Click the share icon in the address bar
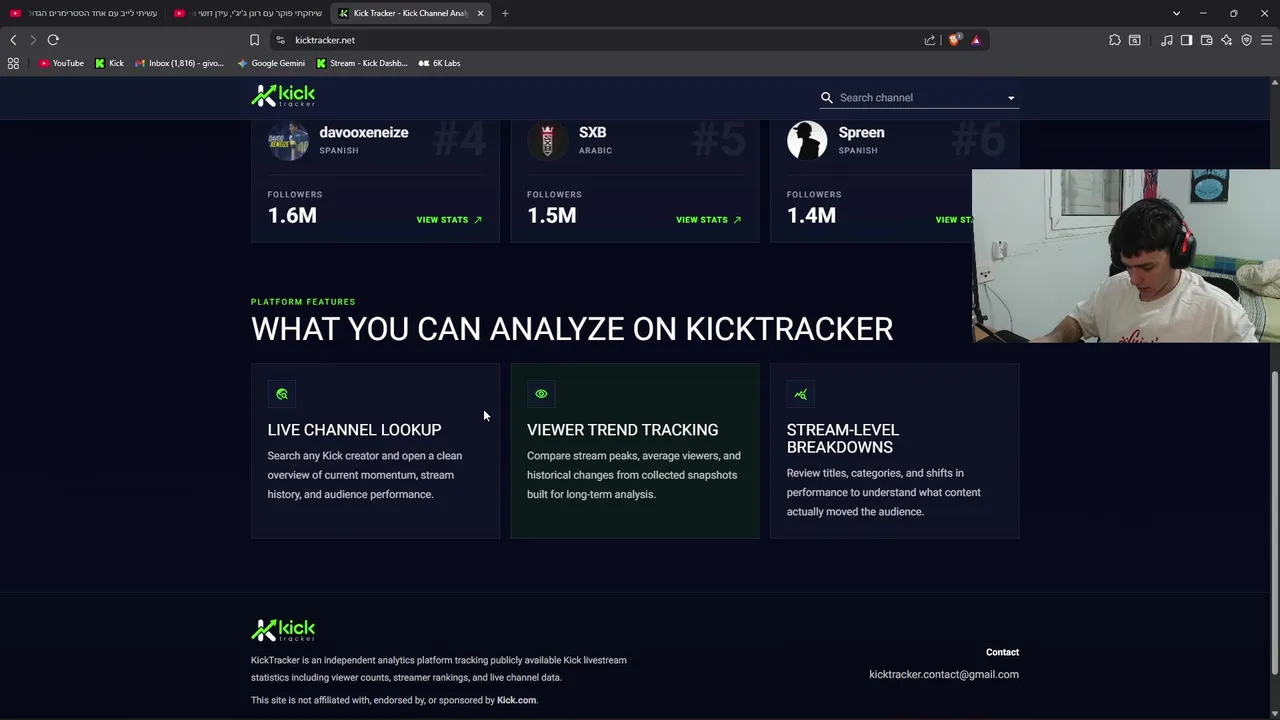Viewport: 1280px width, 720px height. pyautogui.click(x=930, y=40)
